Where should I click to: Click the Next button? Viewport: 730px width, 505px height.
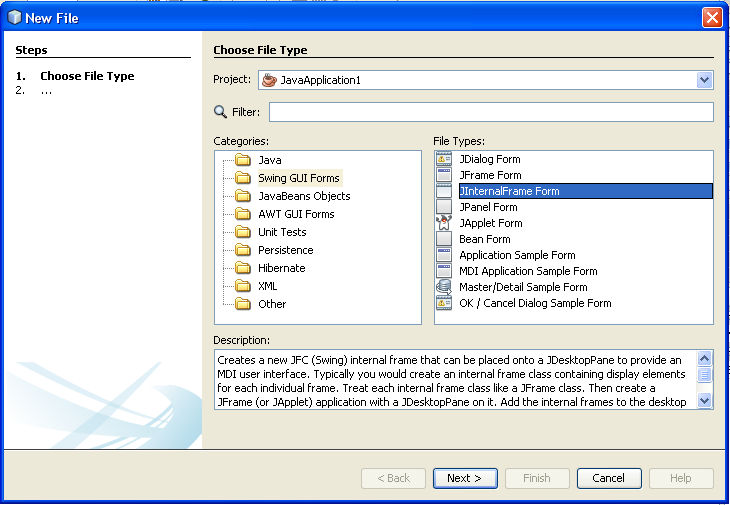coord(465,478)
